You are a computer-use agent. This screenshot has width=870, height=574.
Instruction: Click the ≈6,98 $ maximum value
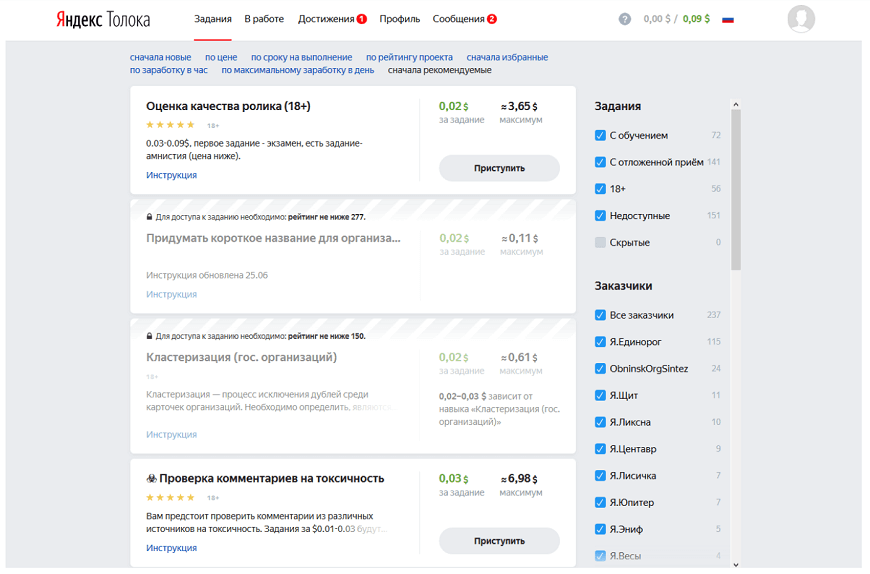pyautogui.click(x=519, y=479)
